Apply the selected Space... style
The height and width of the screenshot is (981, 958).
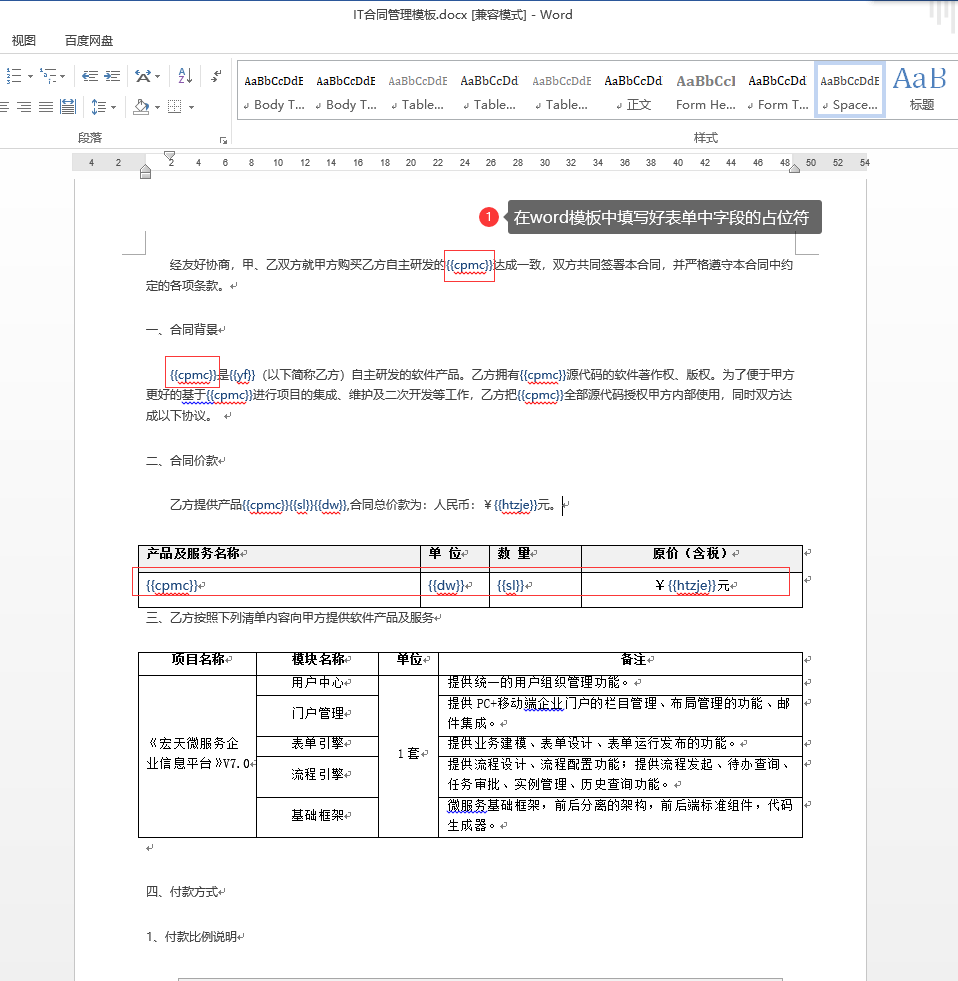click(x=850, y=89)
